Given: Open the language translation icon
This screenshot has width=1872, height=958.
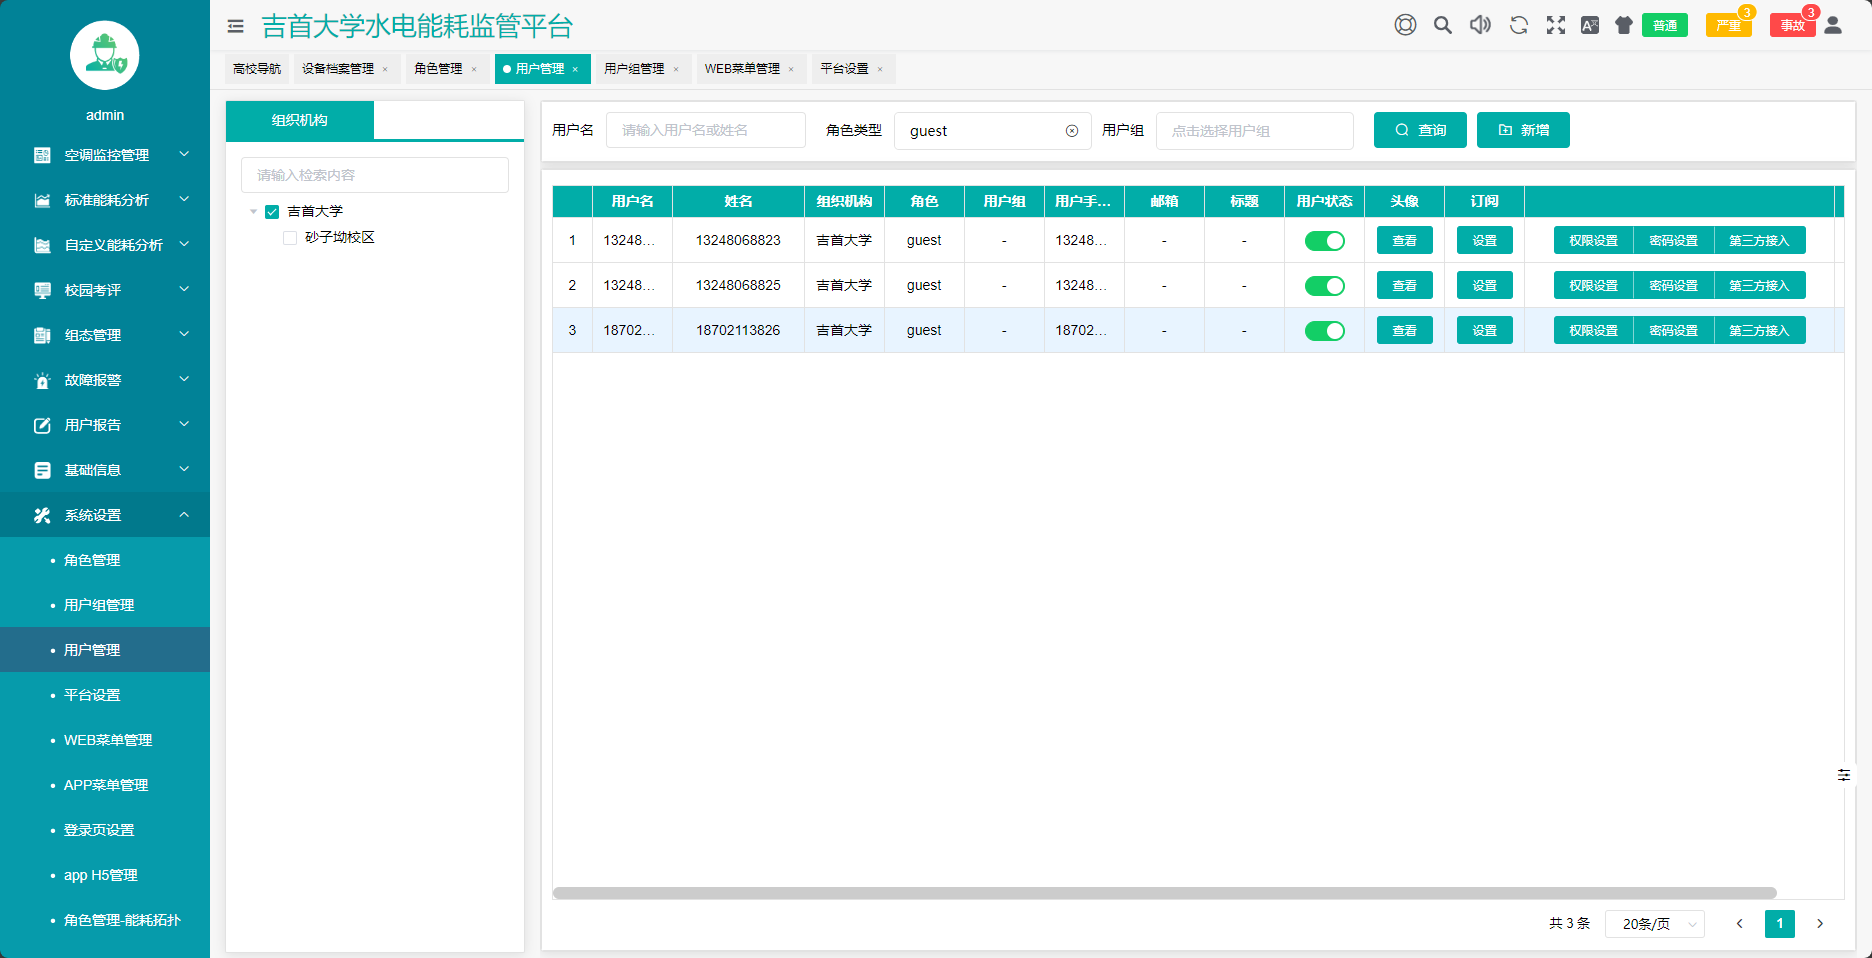Looking at the screenshot, I should click(1590, 25).
